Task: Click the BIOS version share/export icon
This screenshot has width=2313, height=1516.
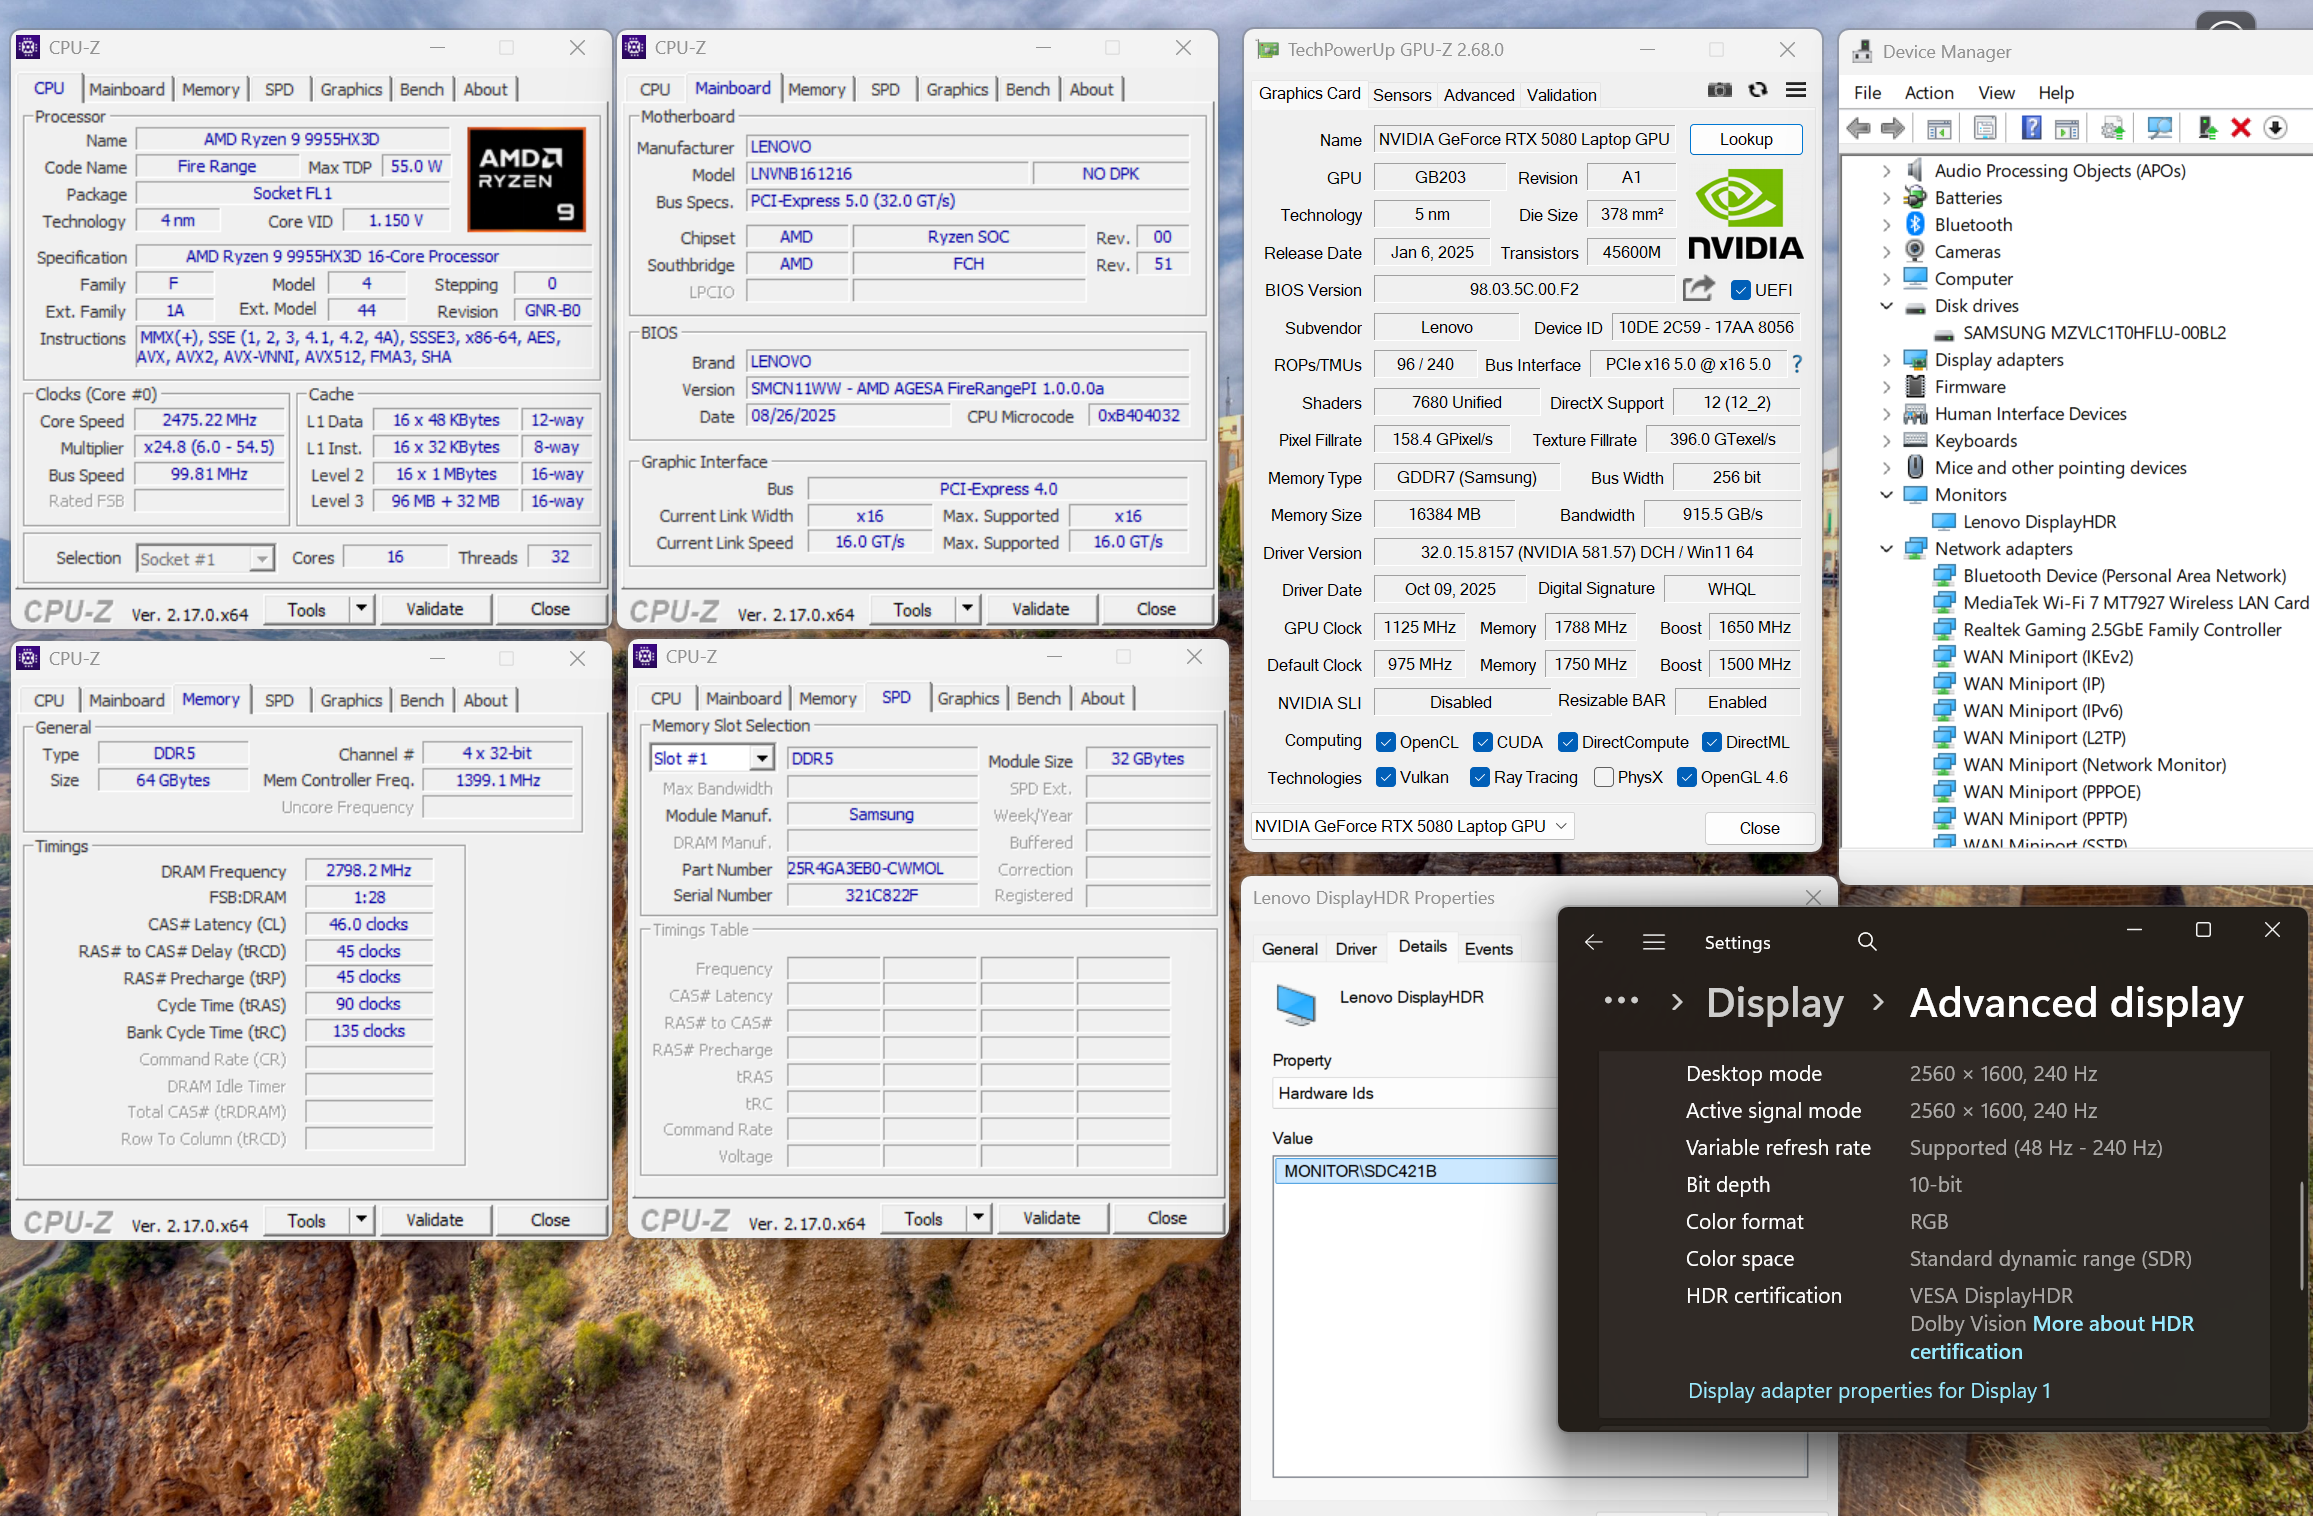Action: pos(1698,289)
